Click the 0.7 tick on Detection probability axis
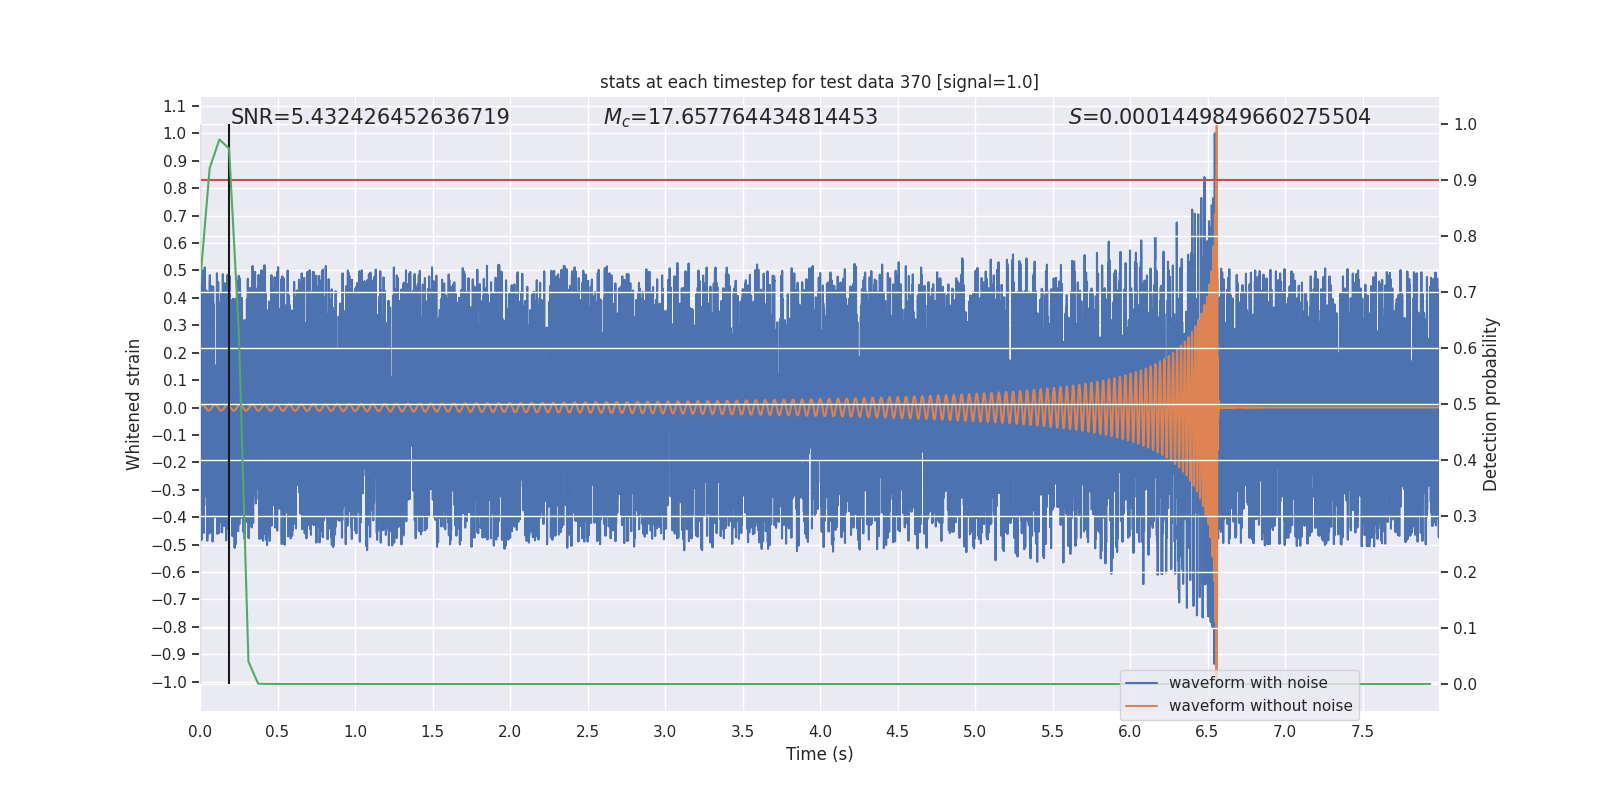Screen dimensions: 1600x800 1465,292
